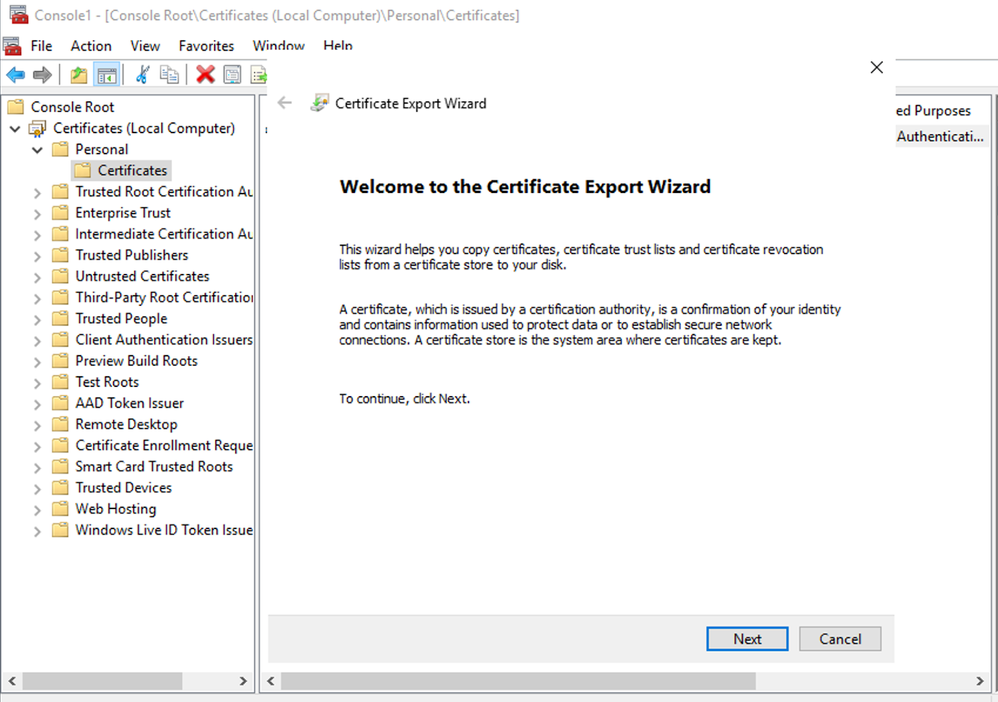The height and width of the screenshot is (702, 998).
Task: Click the wizard's back arrow icon
Action: [285, 103]
